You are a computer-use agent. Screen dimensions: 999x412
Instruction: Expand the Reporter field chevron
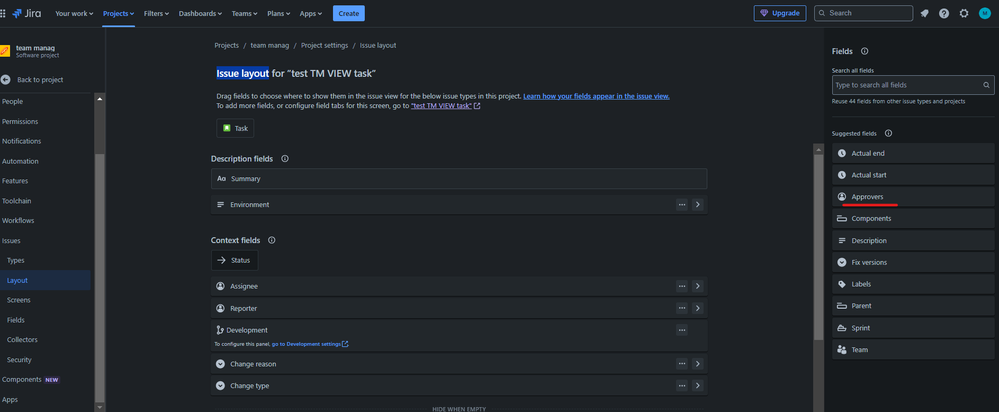(698, 308)
